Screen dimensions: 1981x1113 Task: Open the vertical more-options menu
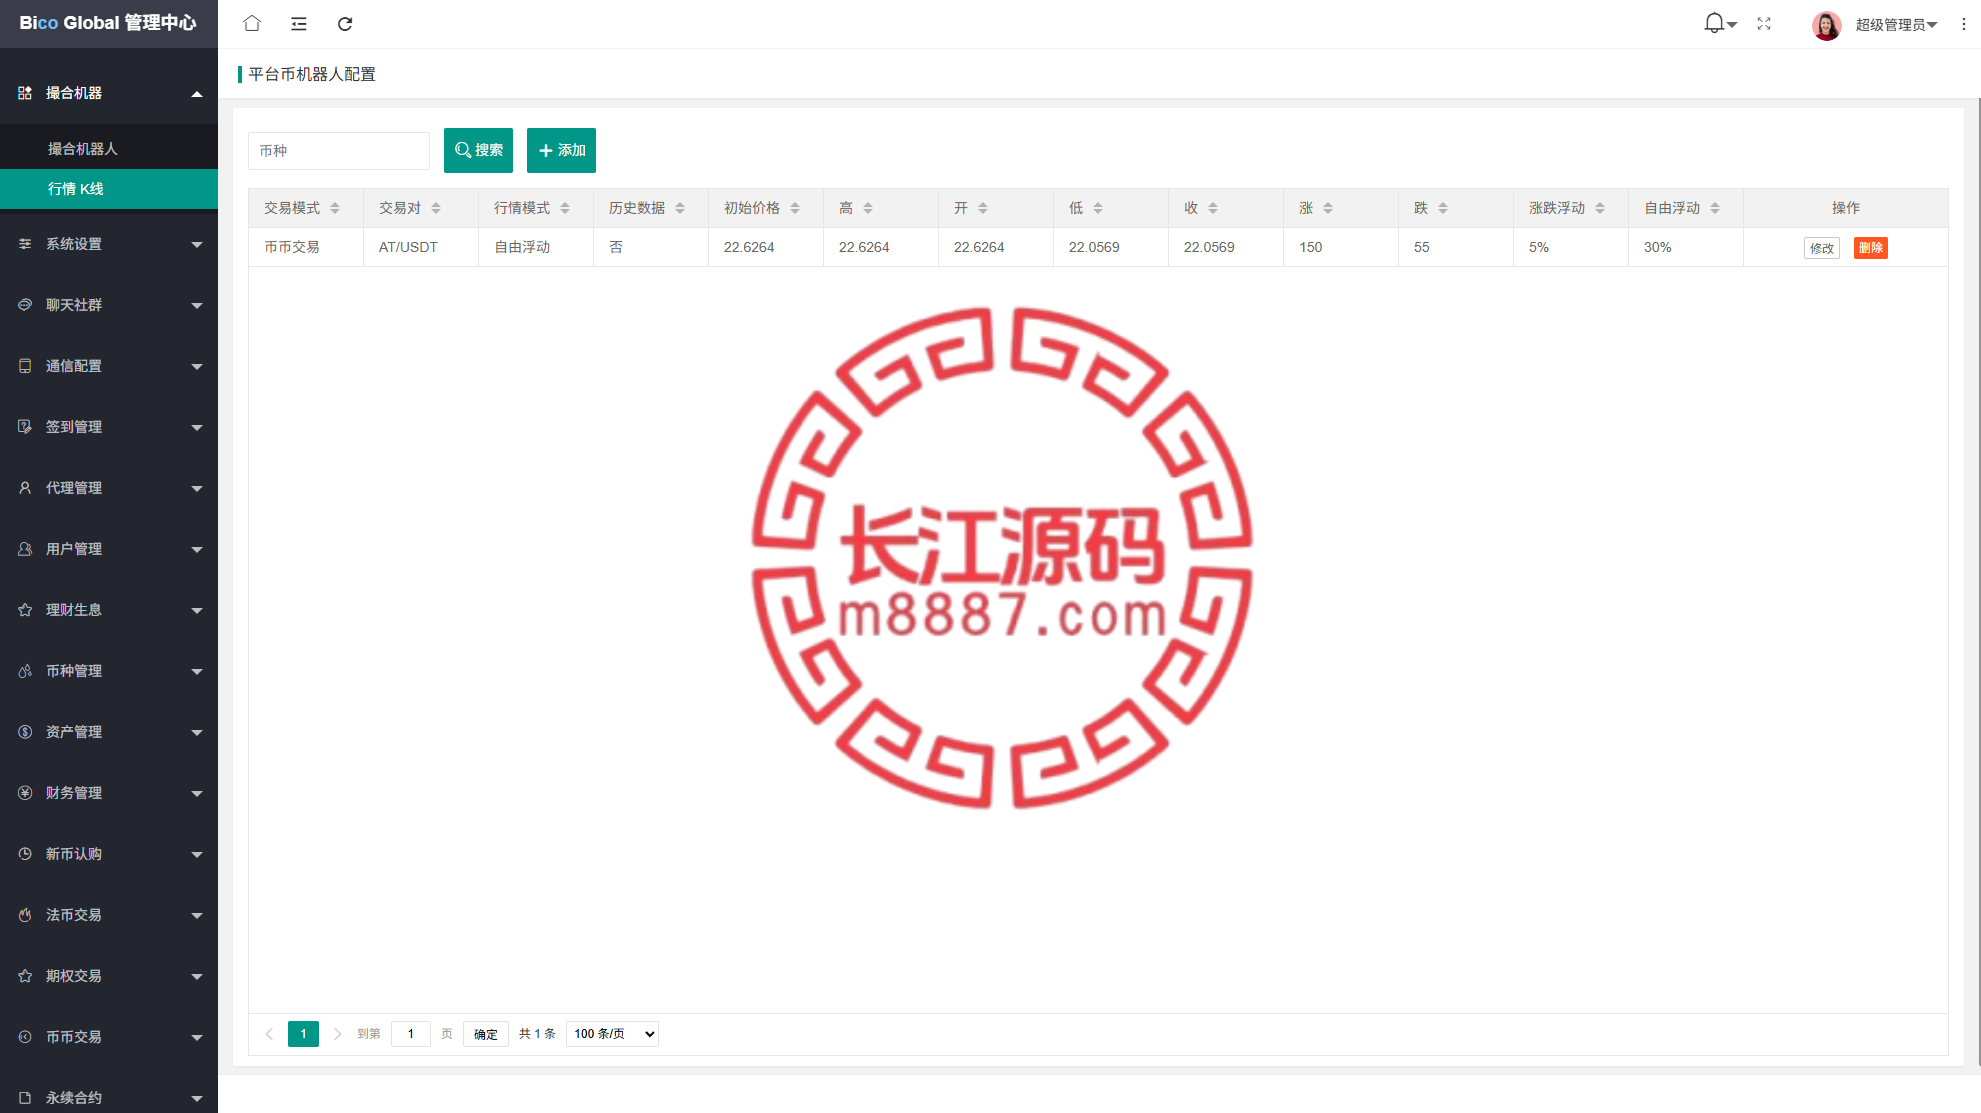(x=1964, y=24)
